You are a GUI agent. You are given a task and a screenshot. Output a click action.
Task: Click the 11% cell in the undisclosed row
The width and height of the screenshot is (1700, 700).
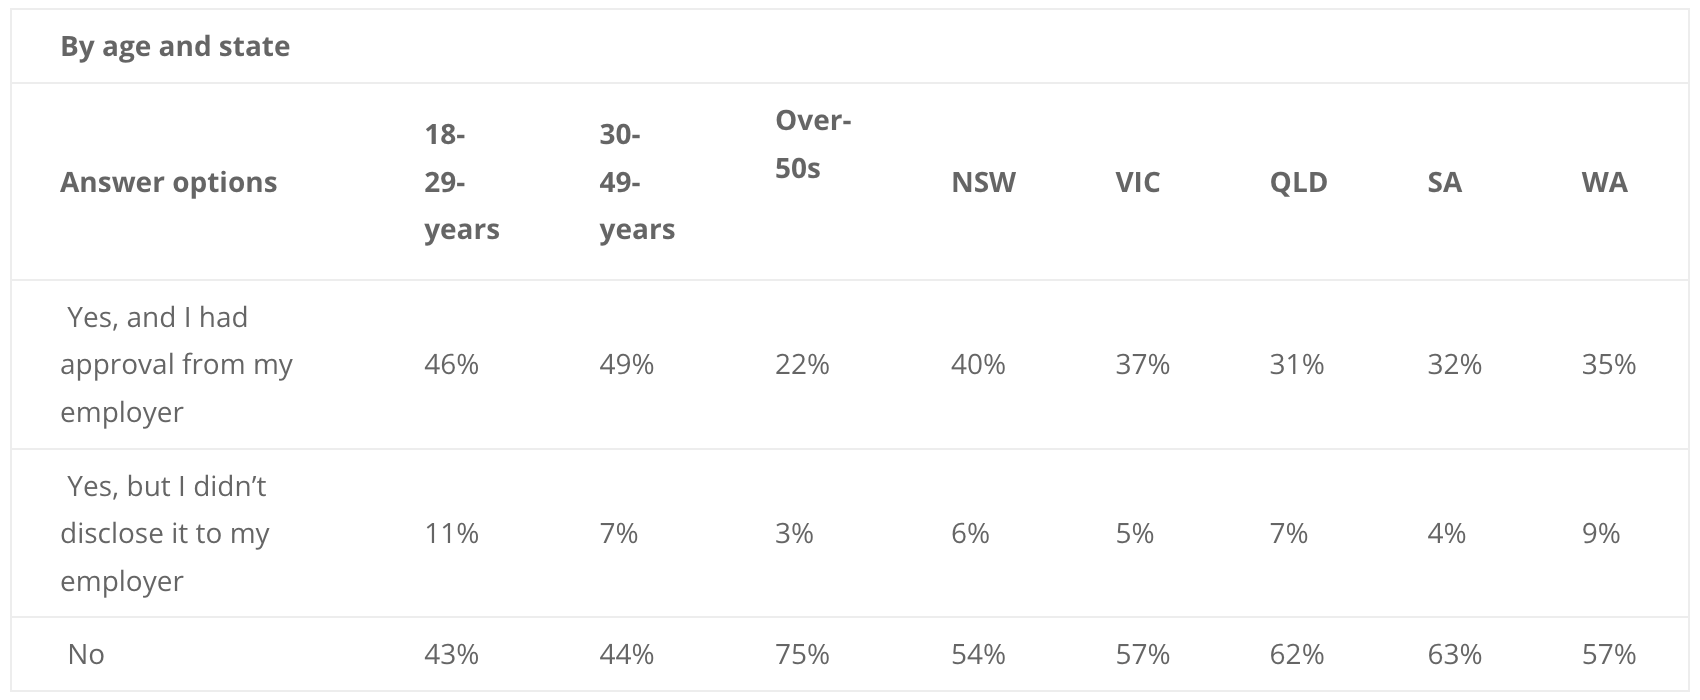click(451, 533)
